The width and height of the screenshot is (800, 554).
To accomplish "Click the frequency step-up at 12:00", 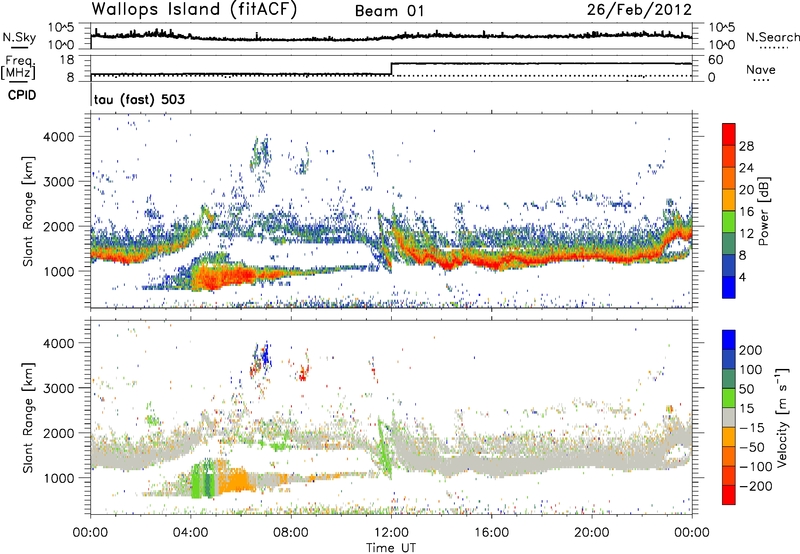I will [x=391, y=69].
